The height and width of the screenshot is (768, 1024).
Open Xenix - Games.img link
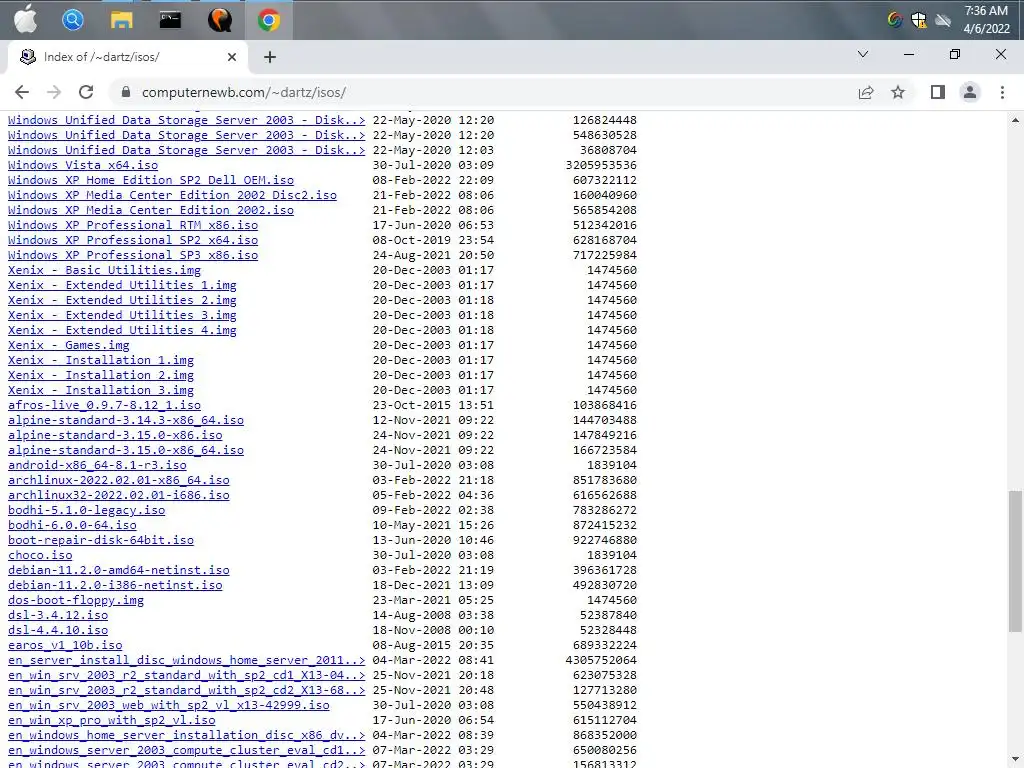pos(69,345)
